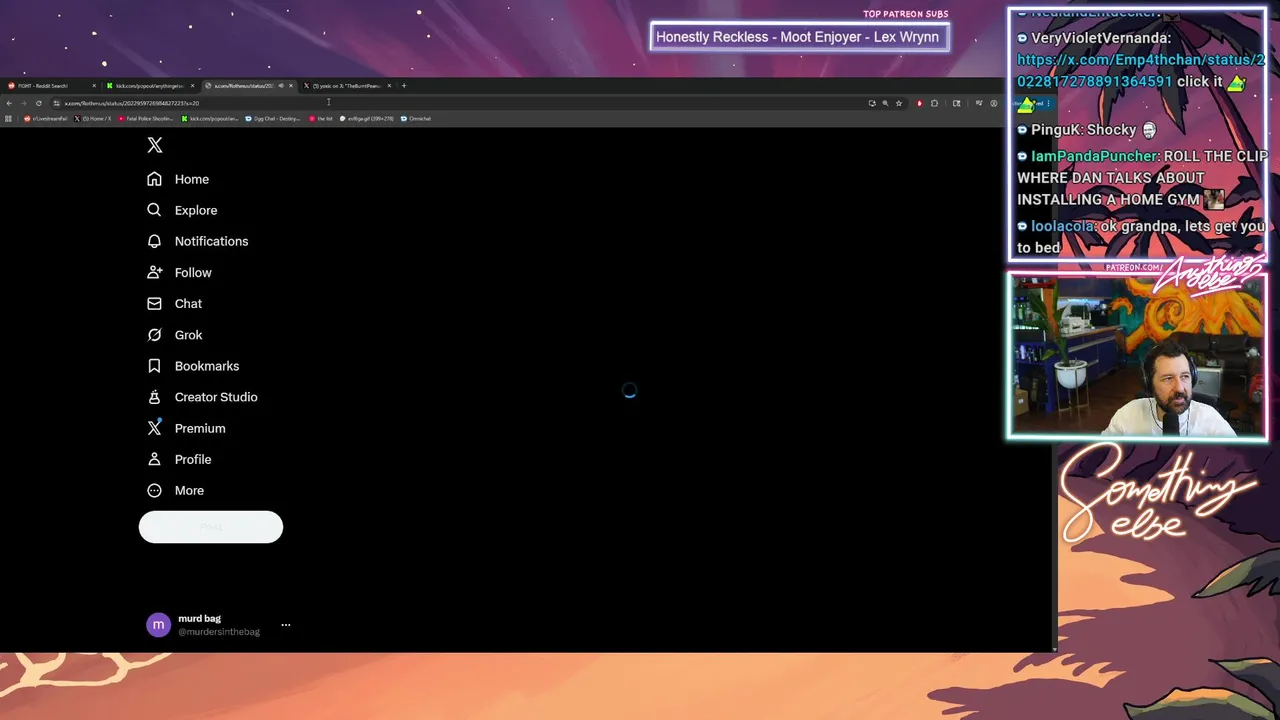Click the site information icon in address bar
The width and height of the screenshot is (1280, 720).
coord(57,103)
